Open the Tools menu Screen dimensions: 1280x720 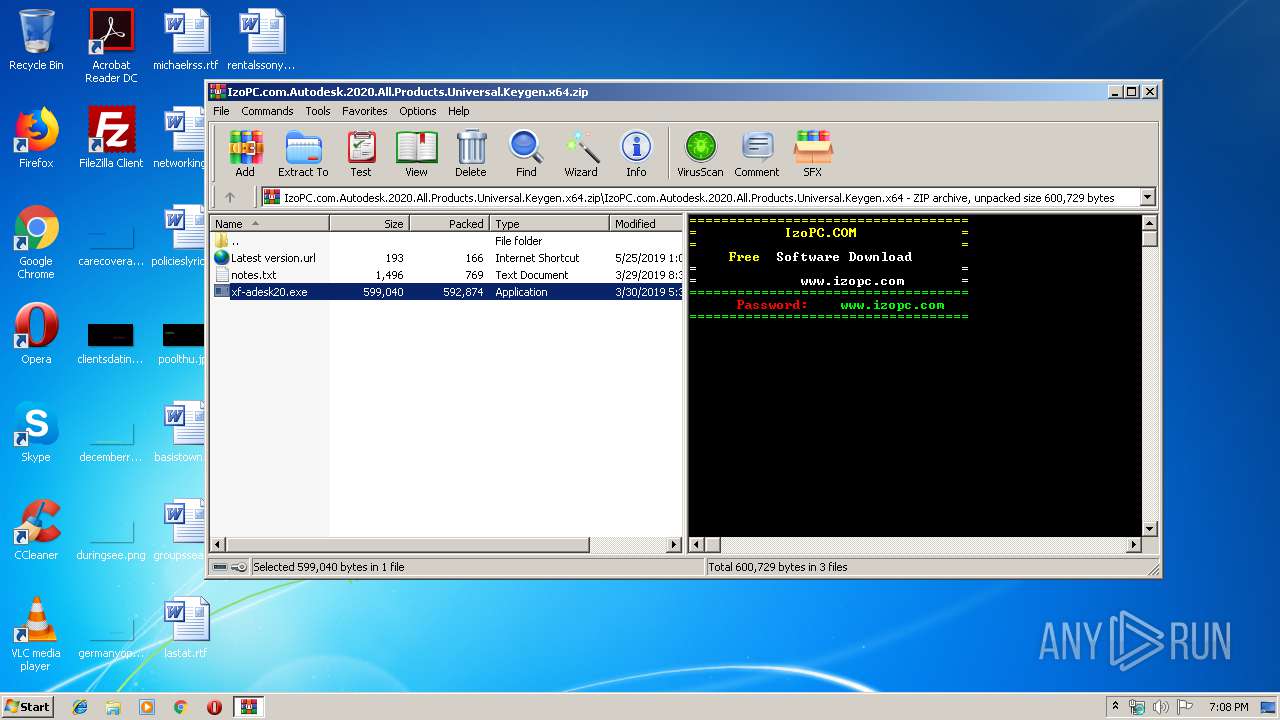318,111
